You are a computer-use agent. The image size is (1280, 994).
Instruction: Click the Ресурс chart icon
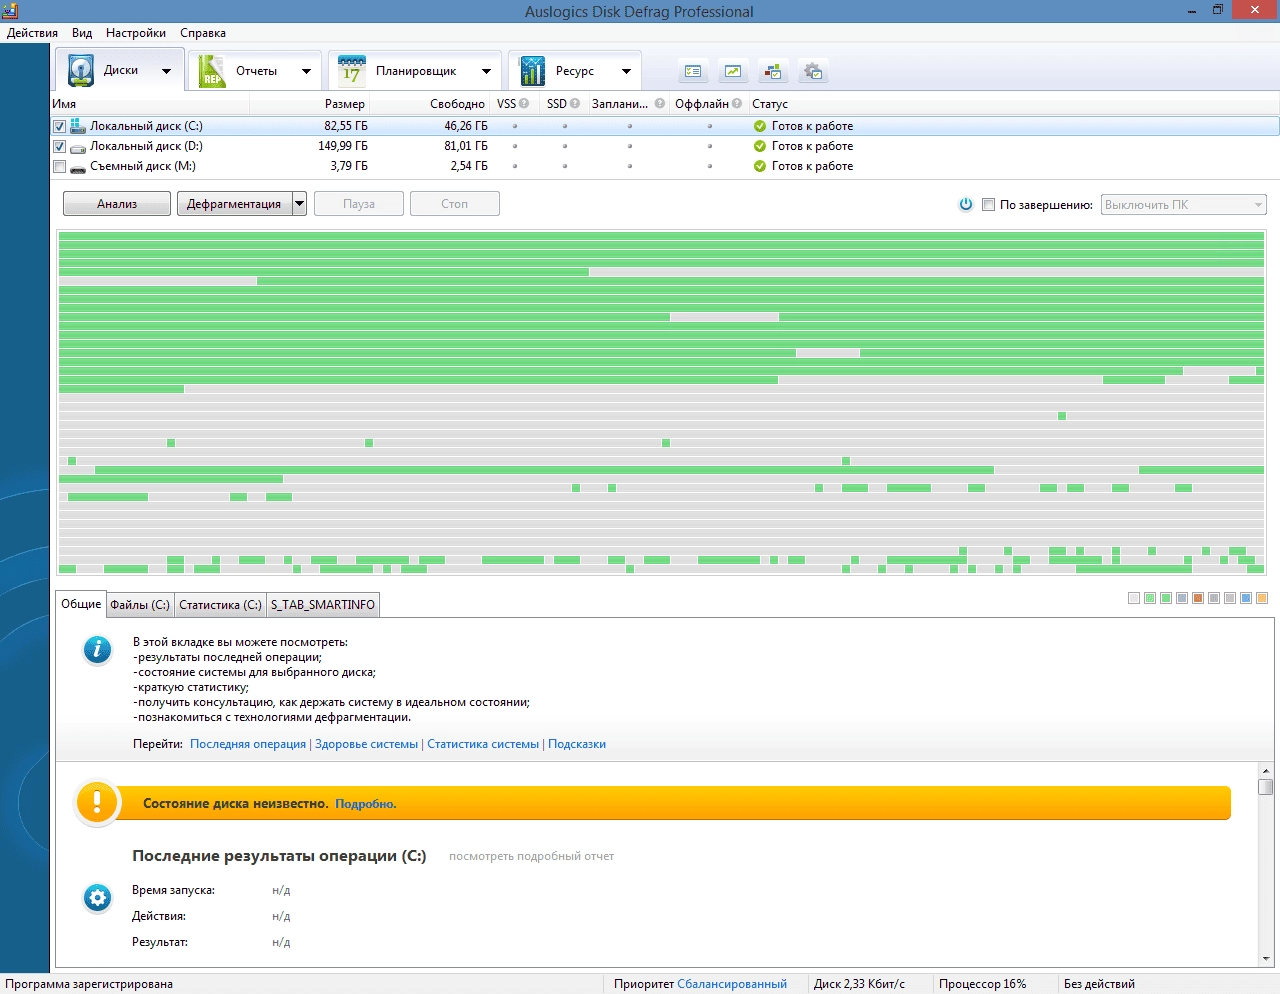[x=532, y=71]
